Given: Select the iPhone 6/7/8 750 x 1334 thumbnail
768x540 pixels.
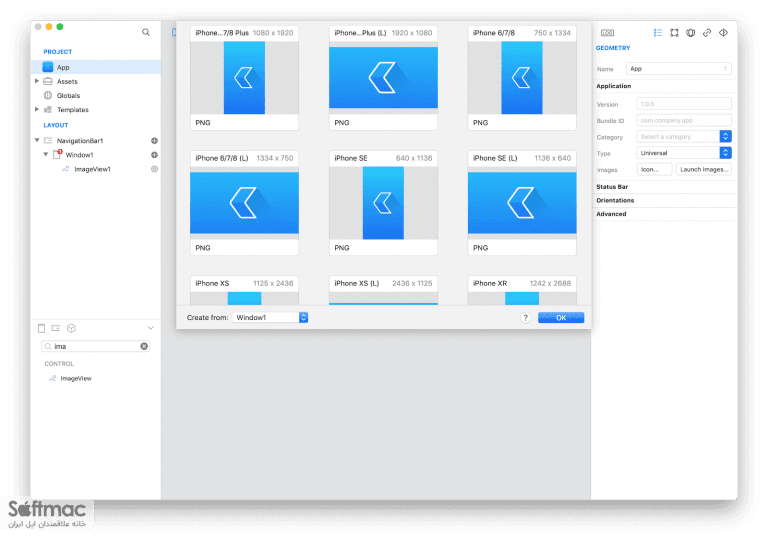Looking at the screenshot, I should pyautogui.click(x=522, y=78).
